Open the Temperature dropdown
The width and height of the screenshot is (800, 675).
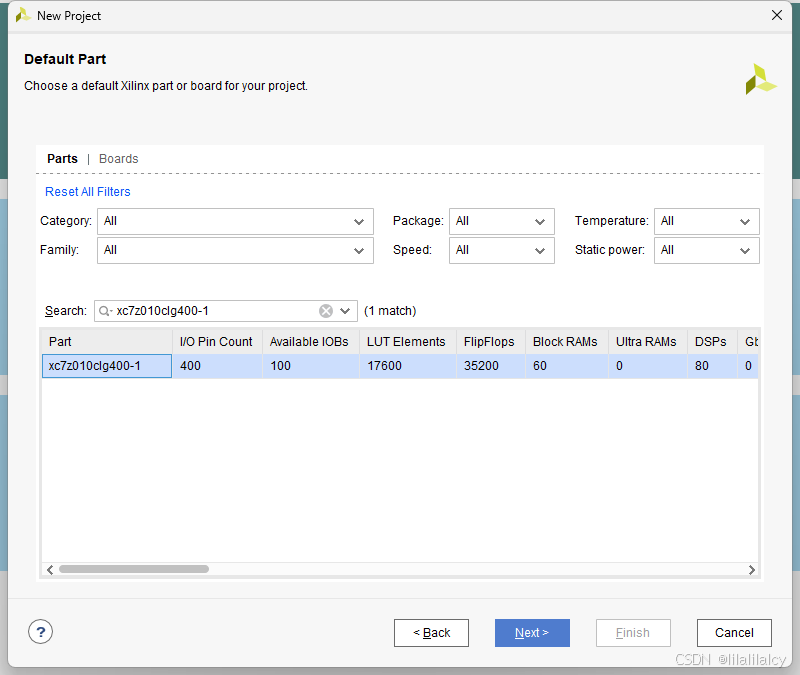(707, 221)
